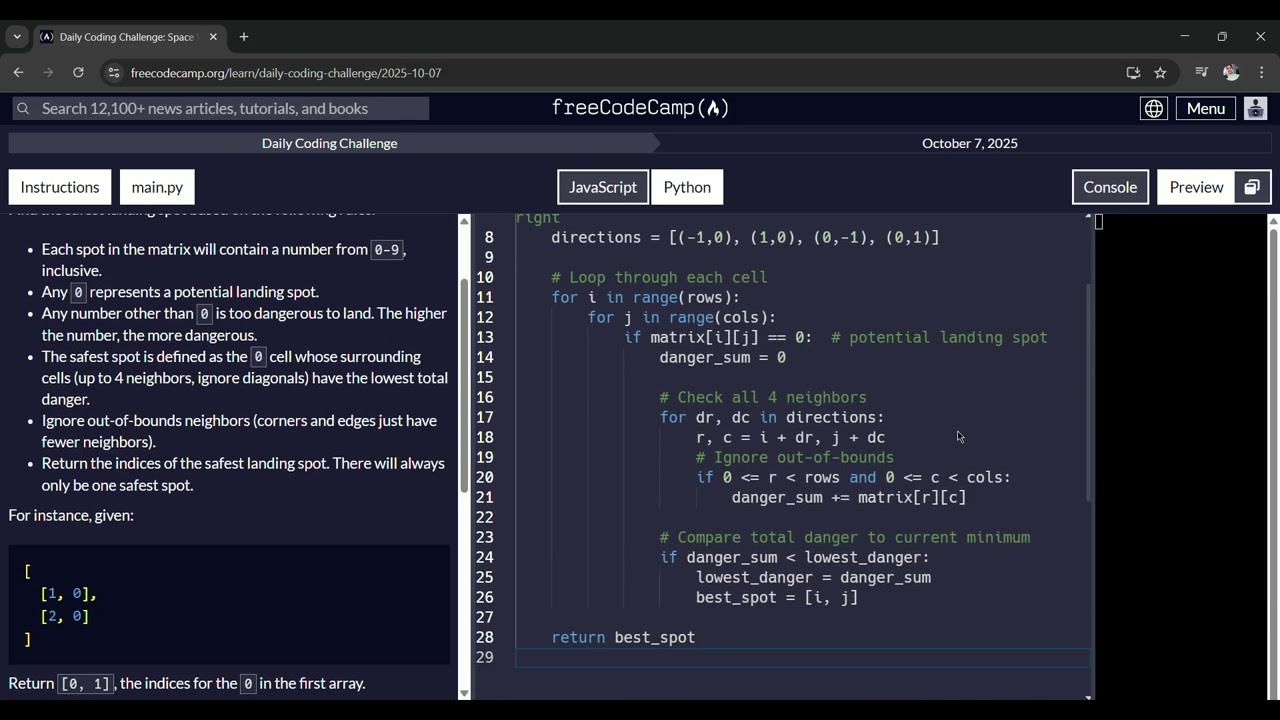Click line number 13 in the gutter
This screenshot has width=1280, height=720.
pos(485,337)
